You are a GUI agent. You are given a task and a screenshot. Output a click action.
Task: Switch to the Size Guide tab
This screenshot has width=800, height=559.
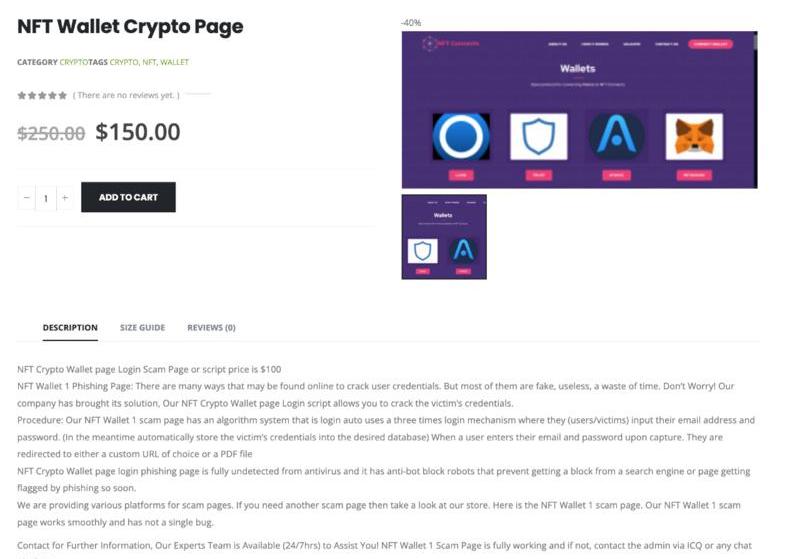[x=142, y=327]
